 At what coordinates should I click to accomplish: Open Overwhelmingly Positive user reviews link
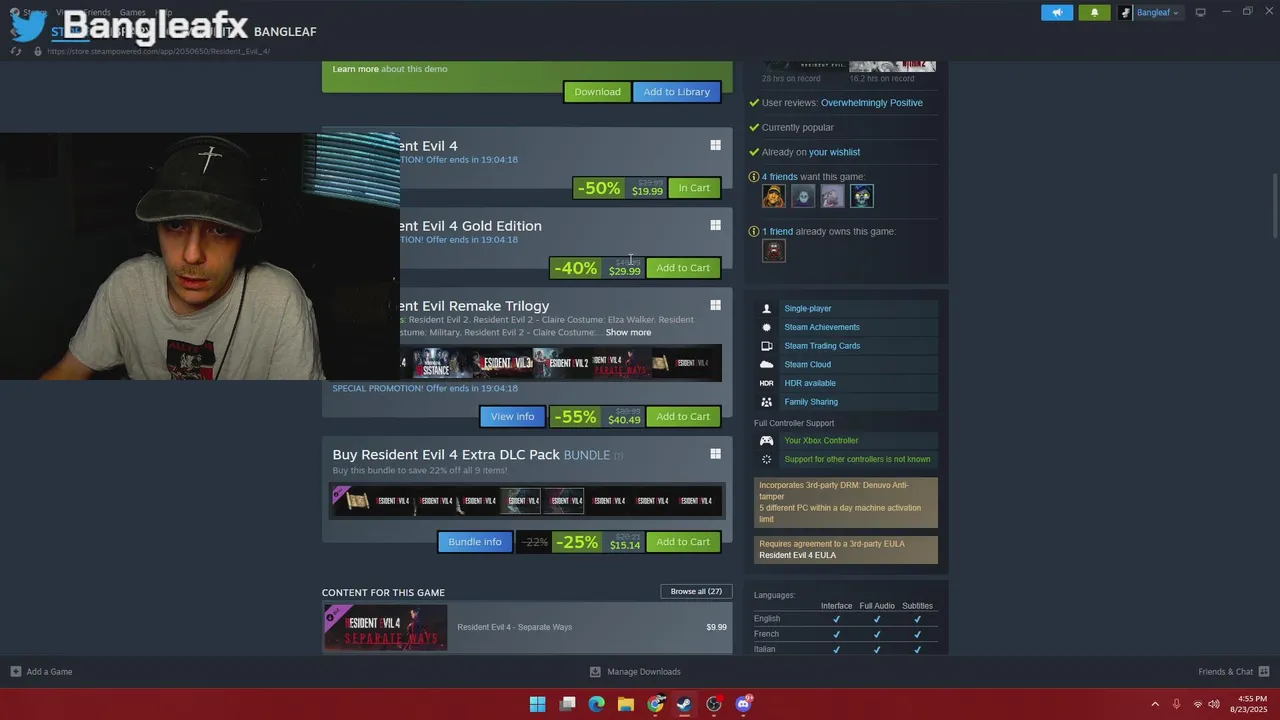coord(871,103)
